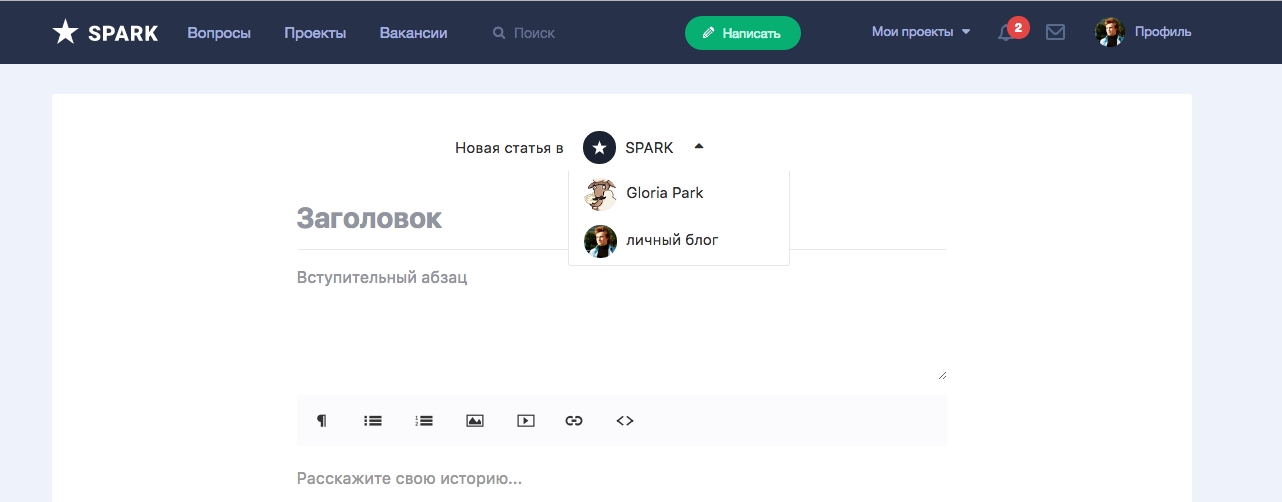Viewport: 1282px width, 502px height.
Task: Insert a video block
Action: [526, 421]
